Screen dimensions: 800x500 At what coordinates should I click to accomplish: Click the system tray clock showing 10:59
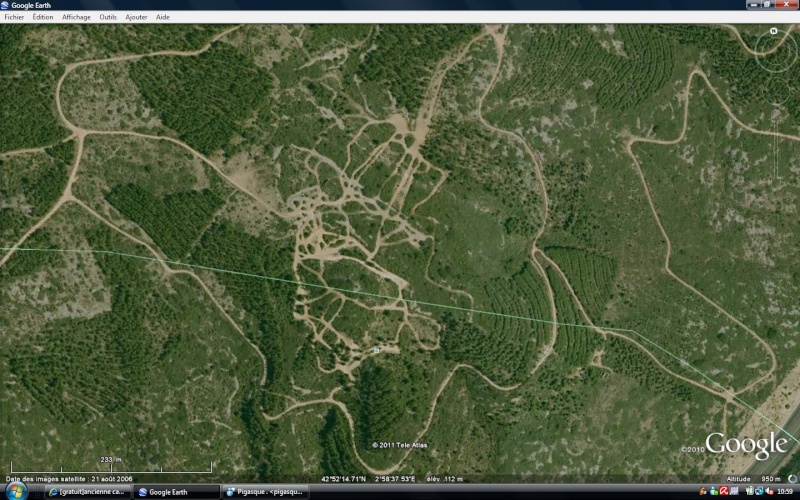click(785, 492)
